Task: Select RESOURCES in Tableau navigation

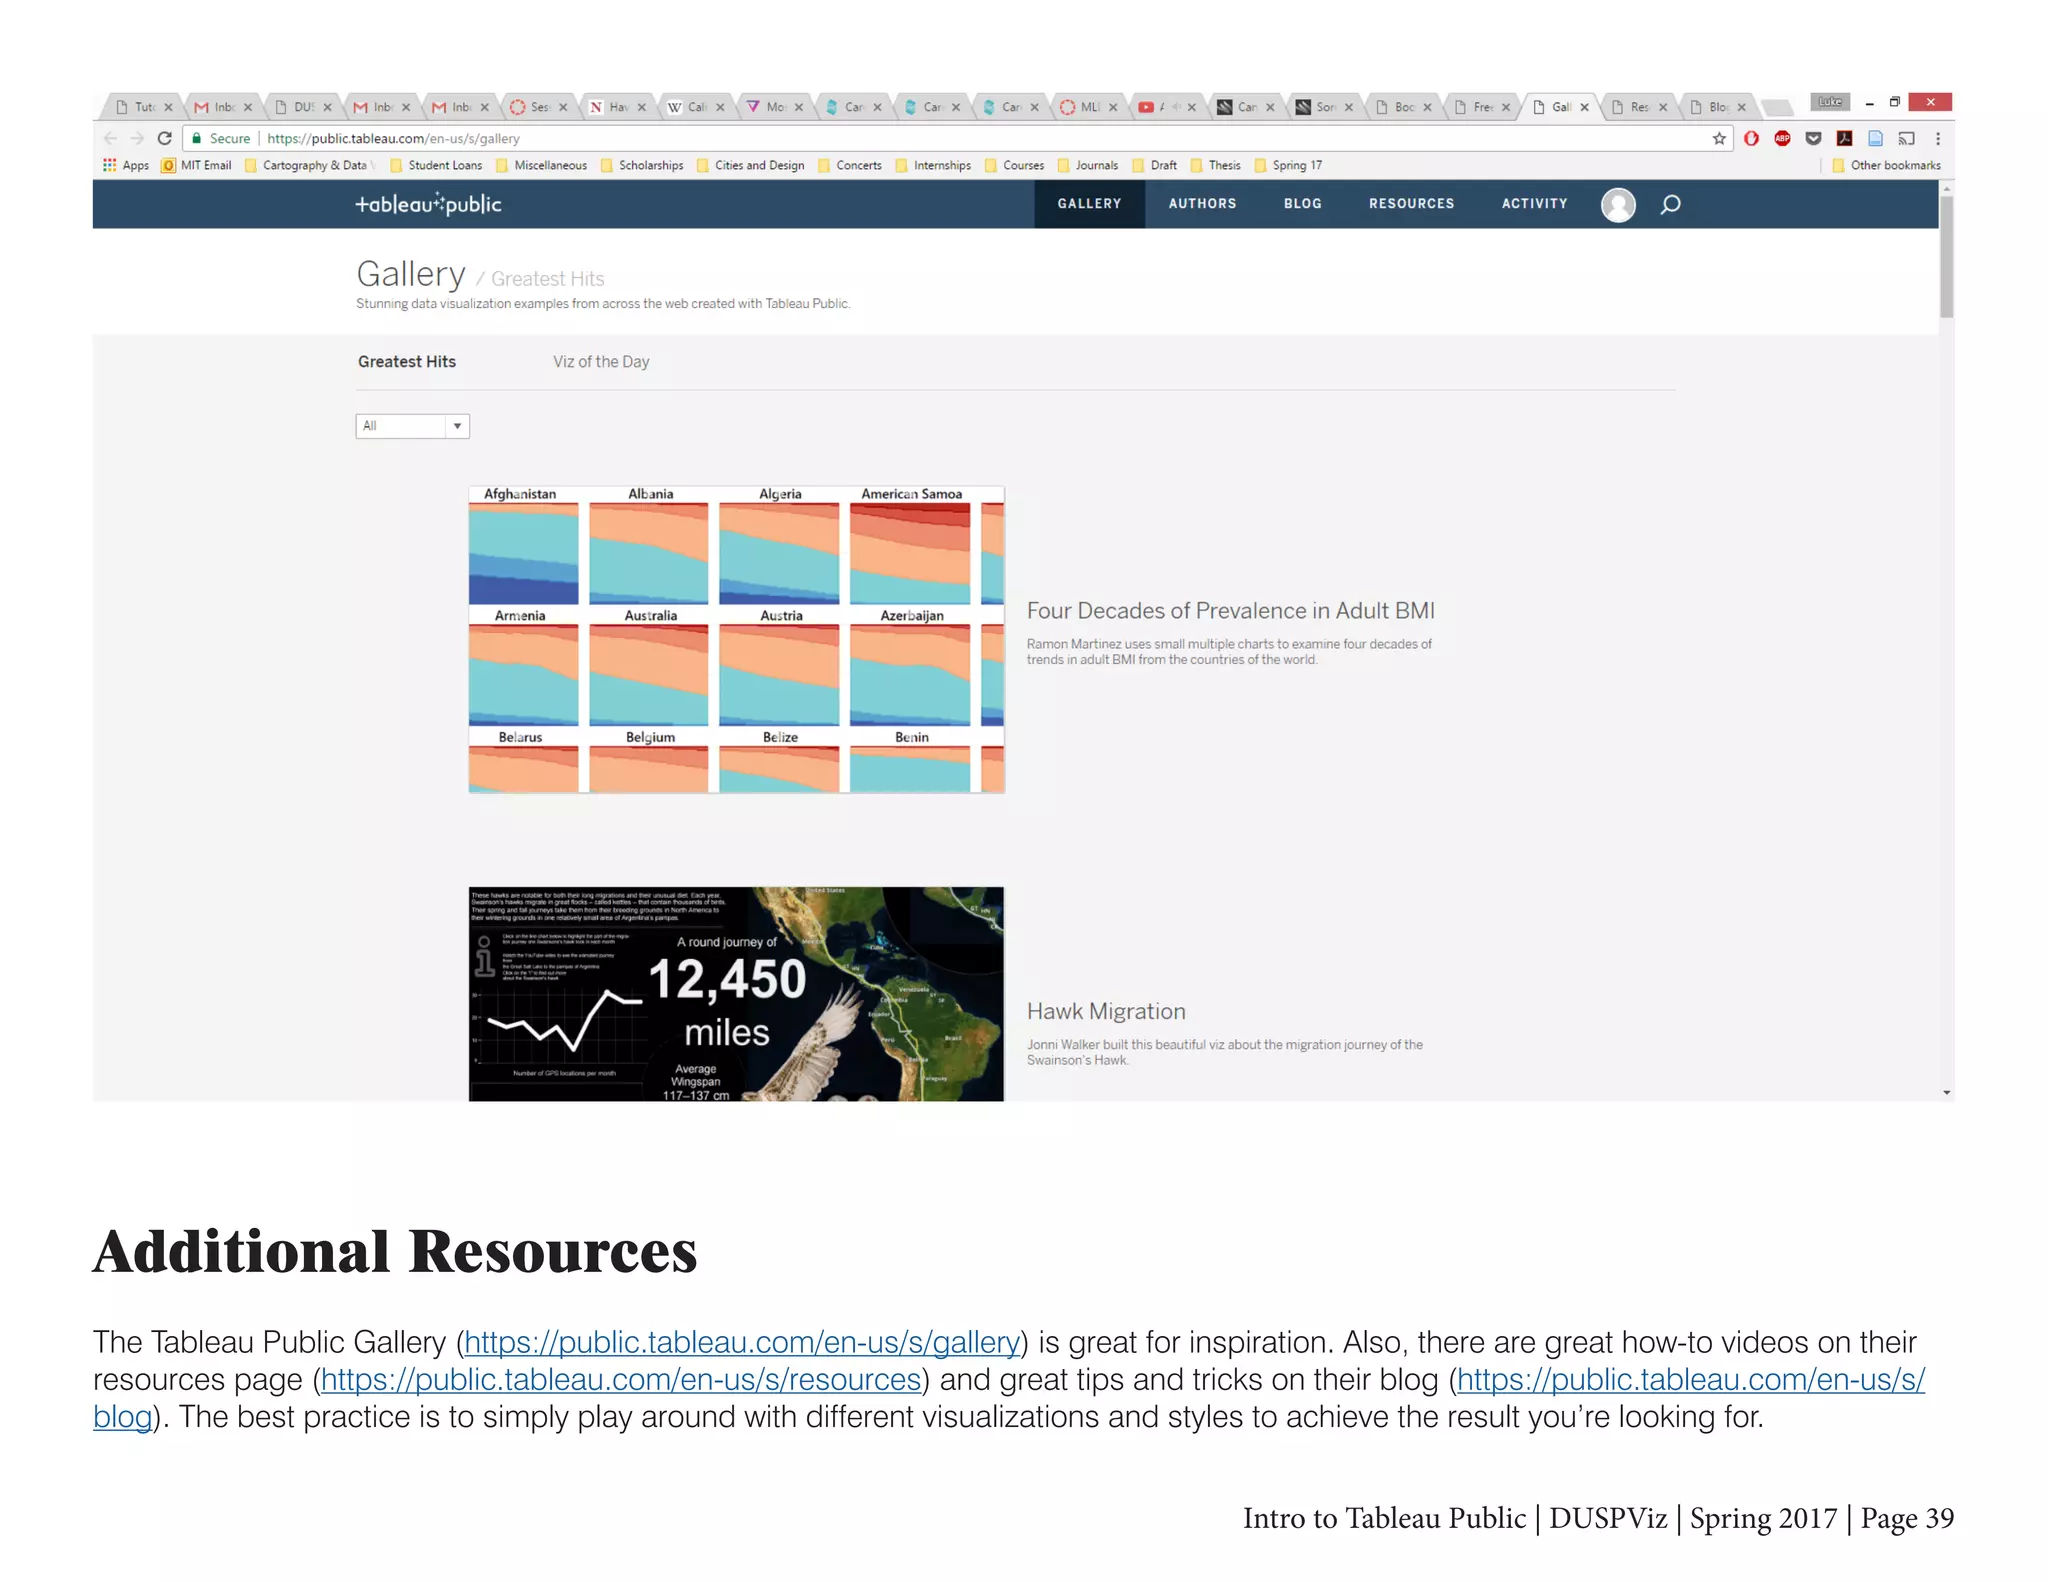Action: click(1411, 204)
